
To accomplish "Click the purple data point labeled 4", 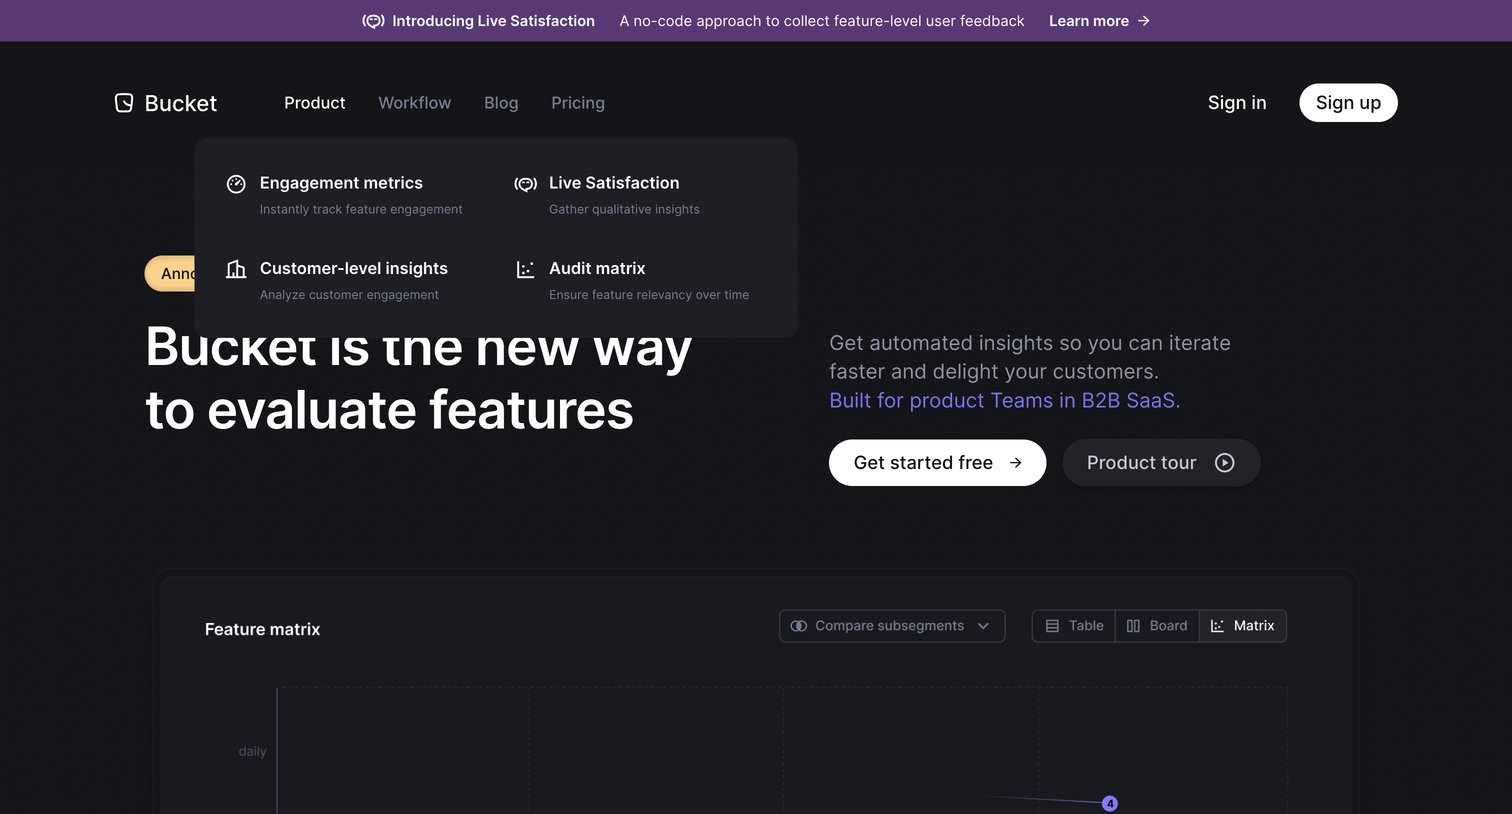I will click(x=1109, y=804).
